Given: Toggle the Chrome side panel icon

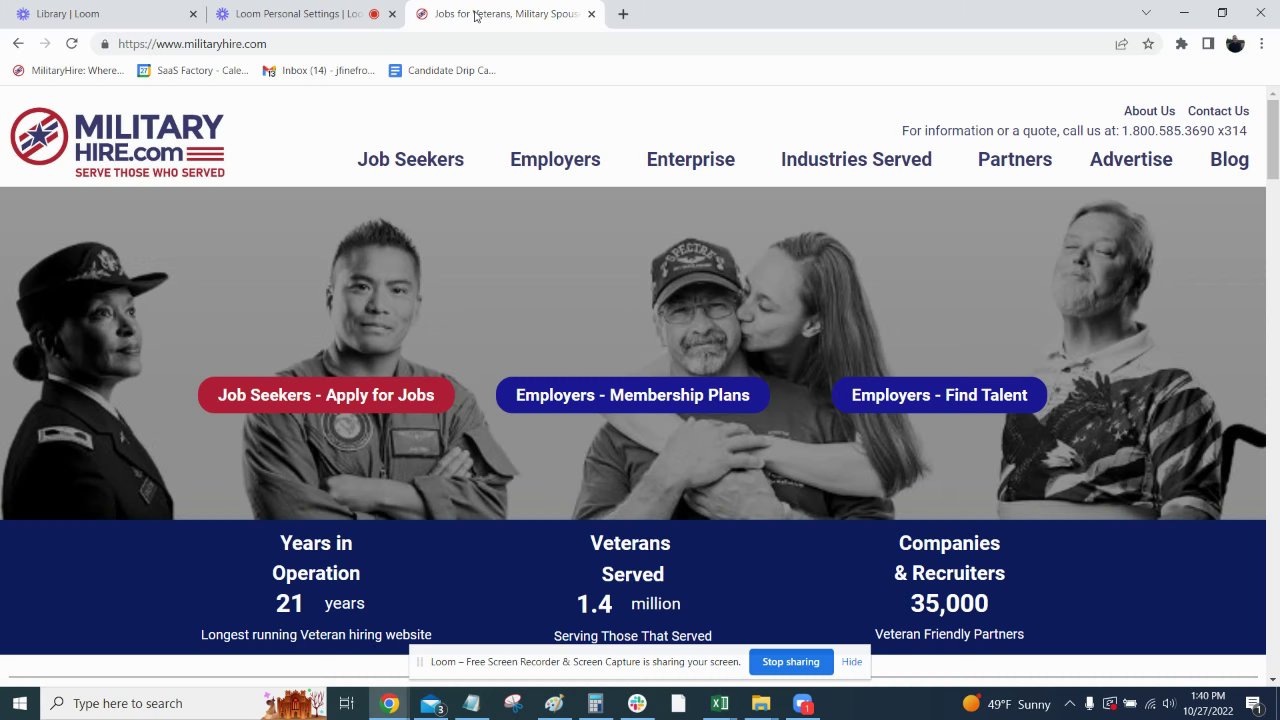Looking at the screenshot, I should (1208, 44).
